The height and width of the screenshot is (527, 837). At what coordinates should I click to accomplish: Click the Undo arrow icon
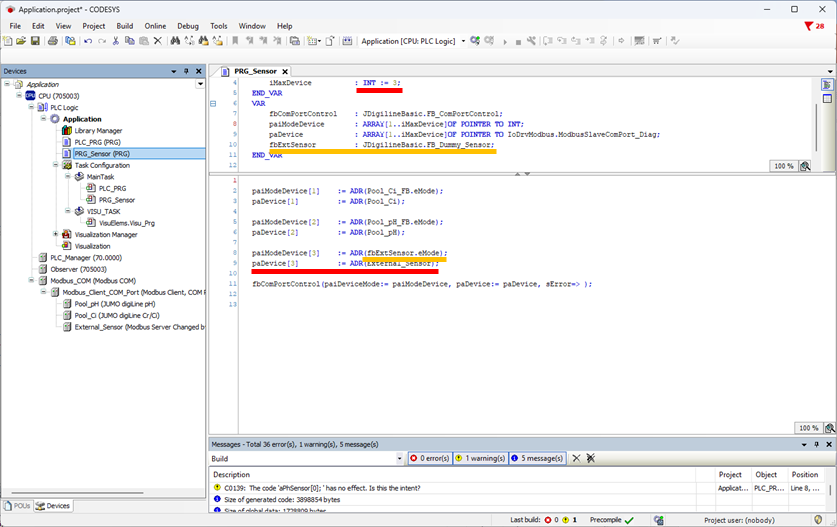coord(88,41)
